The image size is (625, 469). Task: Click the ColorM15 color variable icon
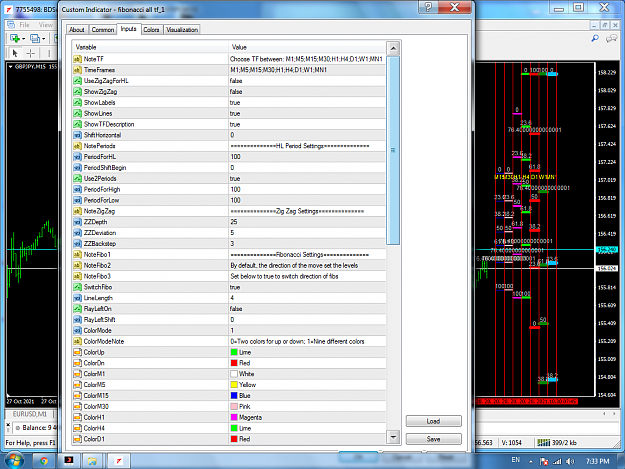(x=77, y=396)
